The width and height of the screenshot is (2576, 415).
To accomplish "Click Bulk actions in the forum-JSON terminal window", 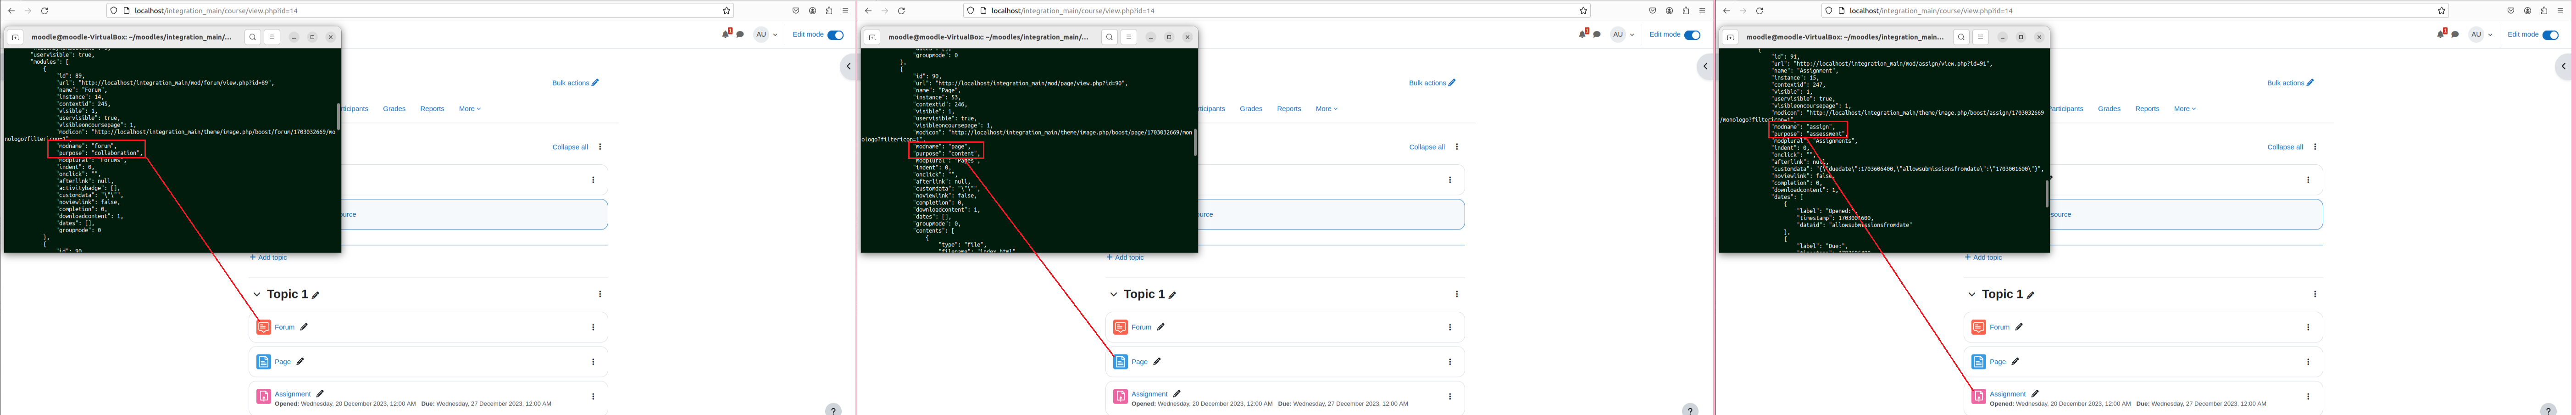I will pyautogui.click(x=575, y=83).
